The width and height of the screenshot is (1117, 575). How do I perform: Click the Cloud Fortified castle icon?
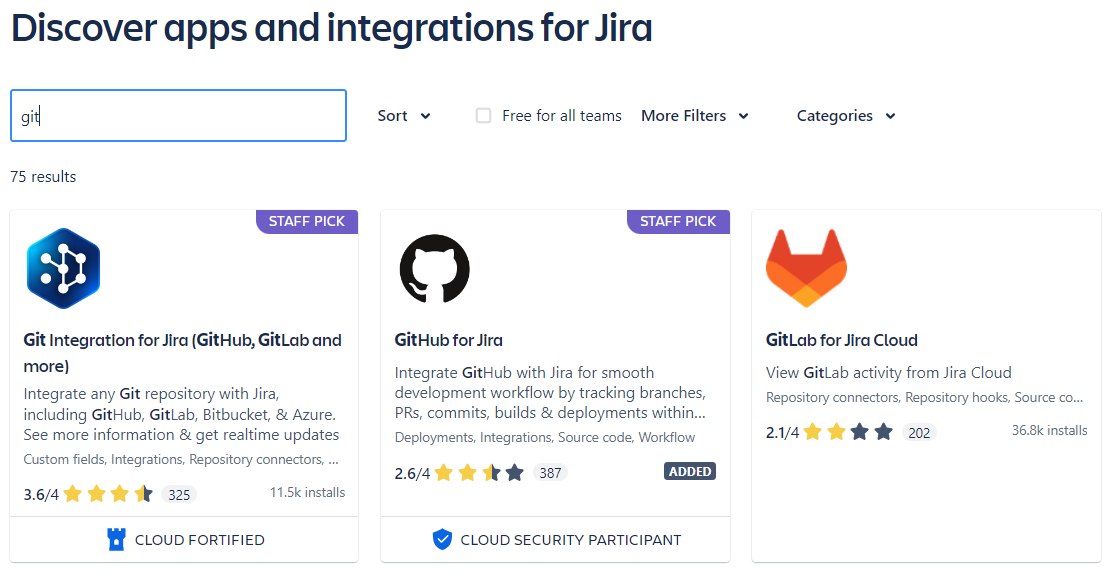click(116, 540)
